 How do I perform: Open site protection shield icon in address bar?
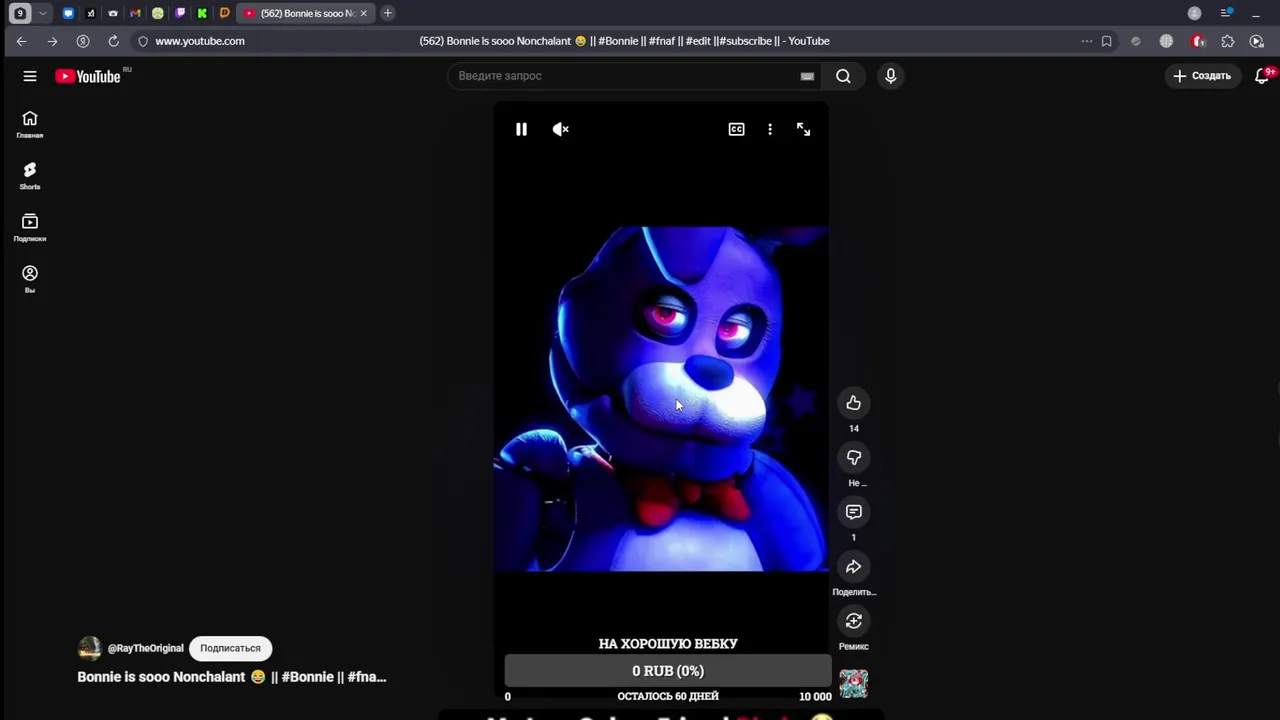click(143, 41)
